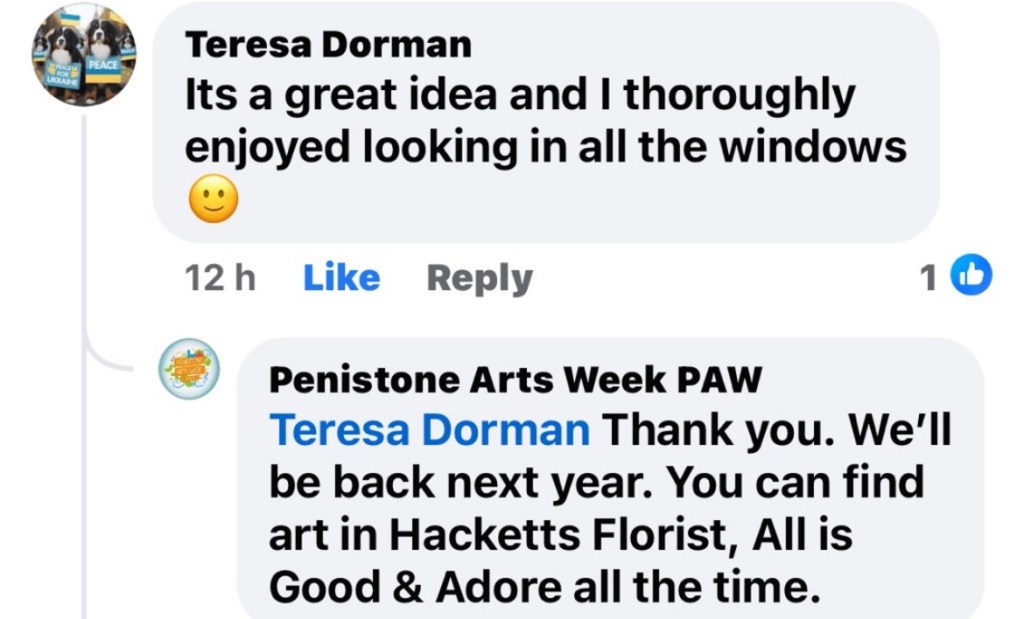Click Teresa Dorman's dog profile picture
Viewport: 1024px width, 619px height.
(83, 56)
